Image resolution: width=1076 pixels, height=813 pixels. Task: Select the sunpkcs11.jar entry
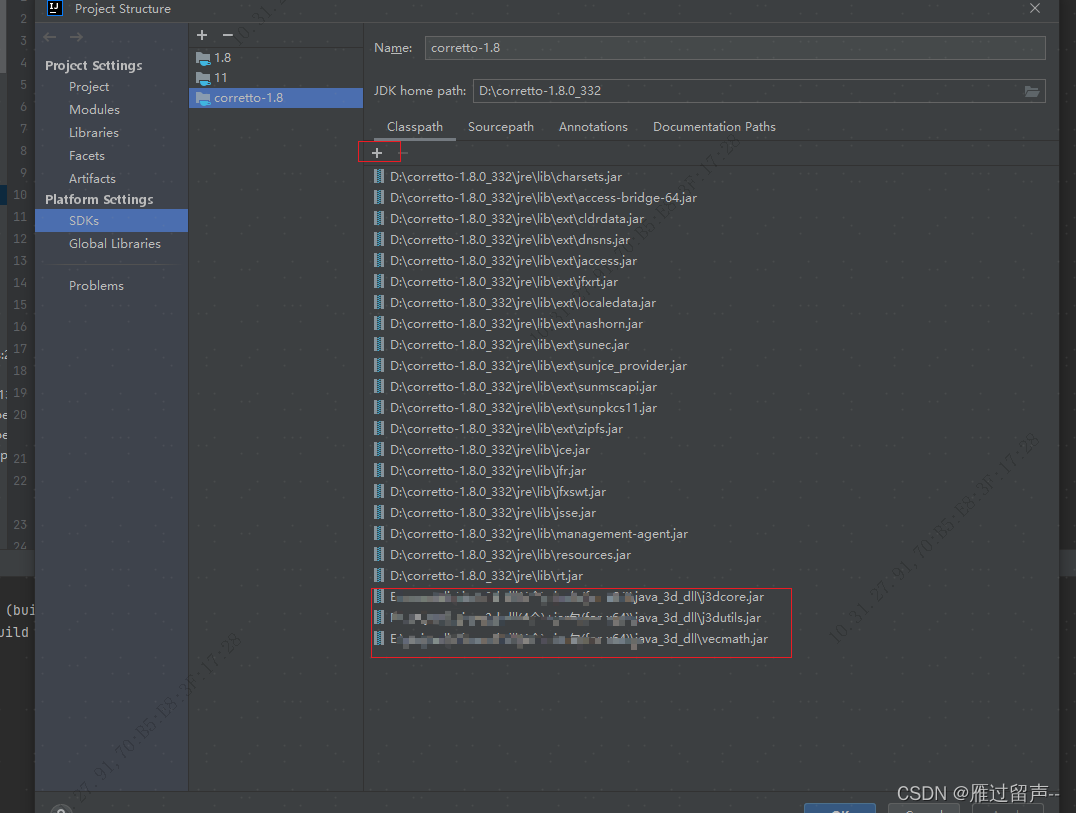click(x=711, y=408)
